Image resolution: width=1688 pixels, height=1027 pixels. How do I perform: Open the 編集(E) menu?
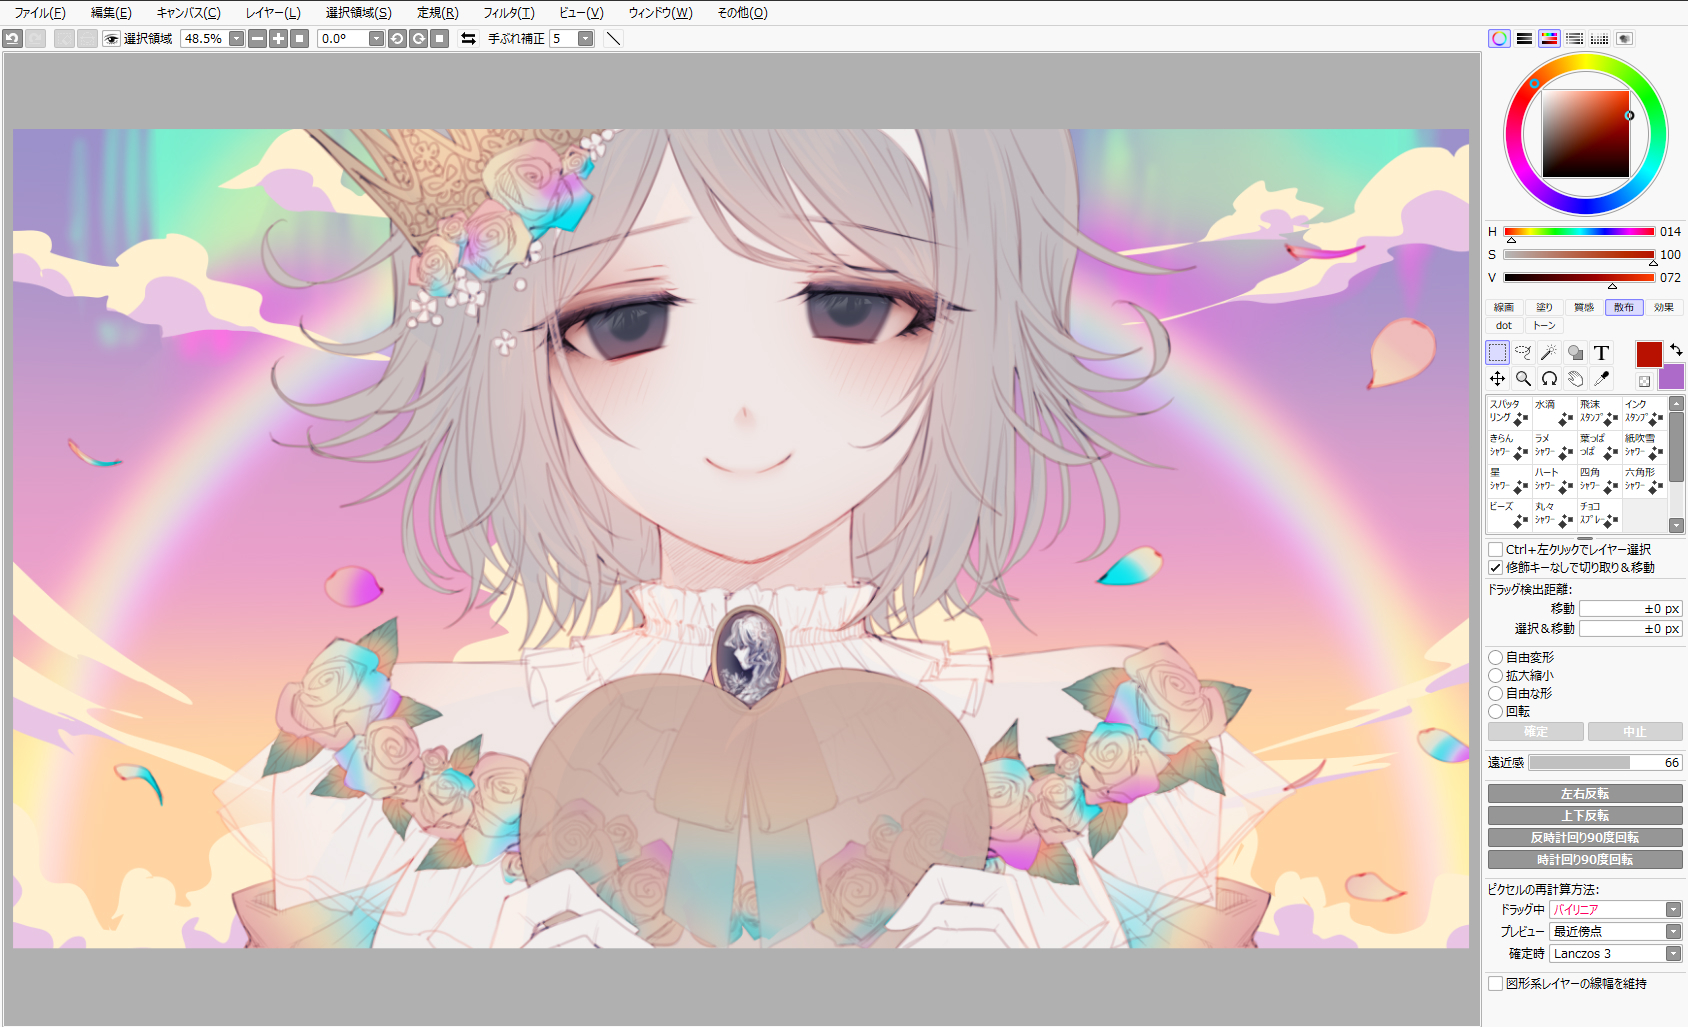(111, 13)
